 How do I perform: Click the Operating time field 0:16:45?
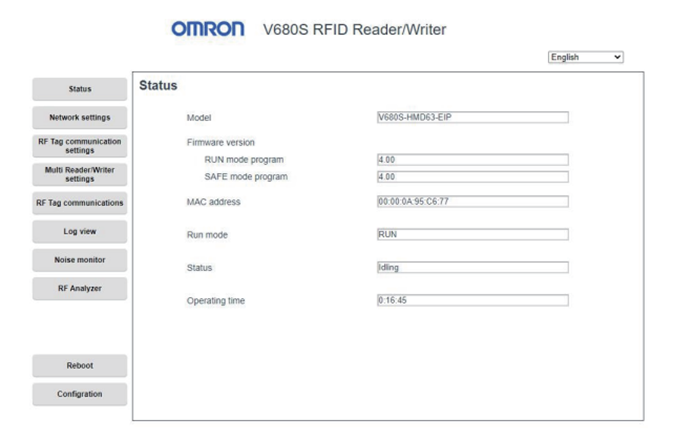click(x=472, y=300)
